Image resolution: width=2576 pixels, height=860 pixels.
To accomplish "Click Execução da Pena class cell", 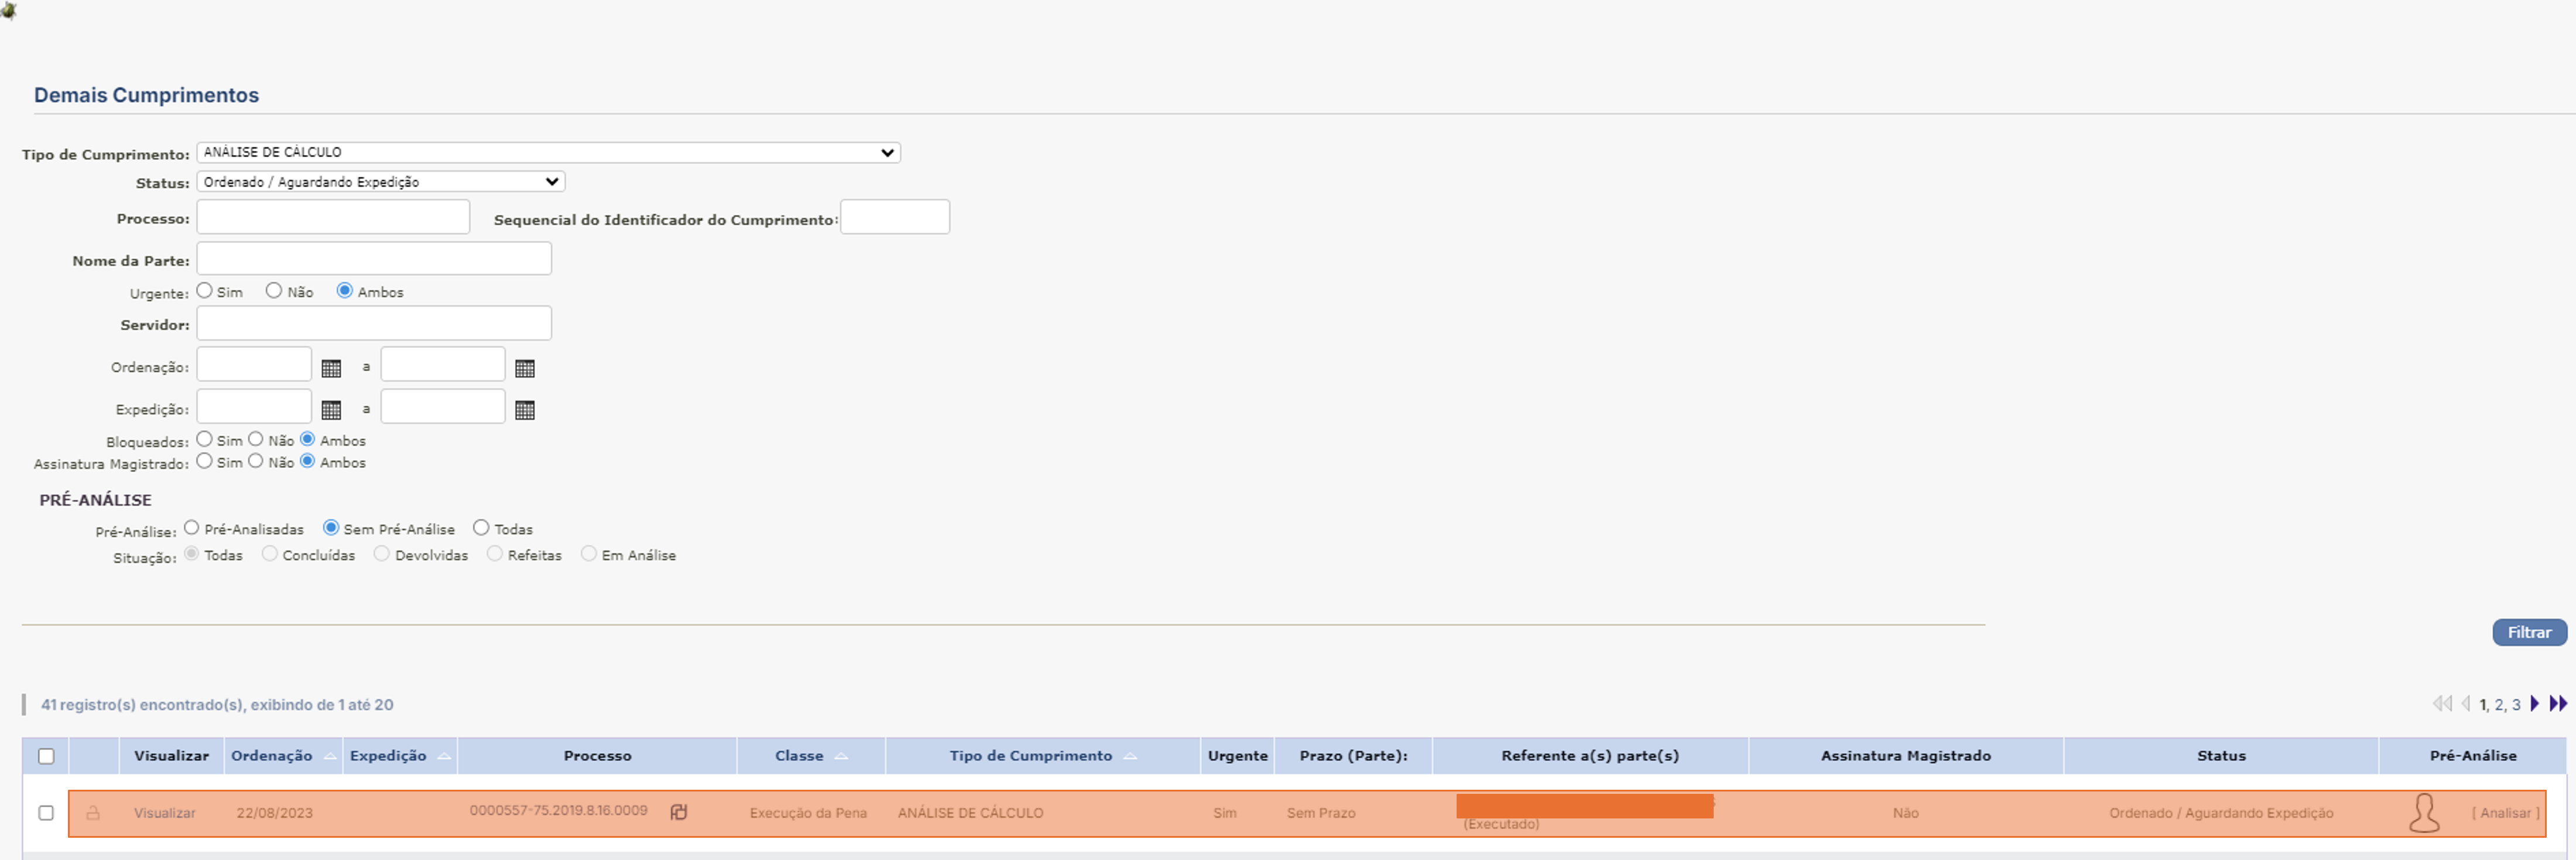I will (808, 813).
